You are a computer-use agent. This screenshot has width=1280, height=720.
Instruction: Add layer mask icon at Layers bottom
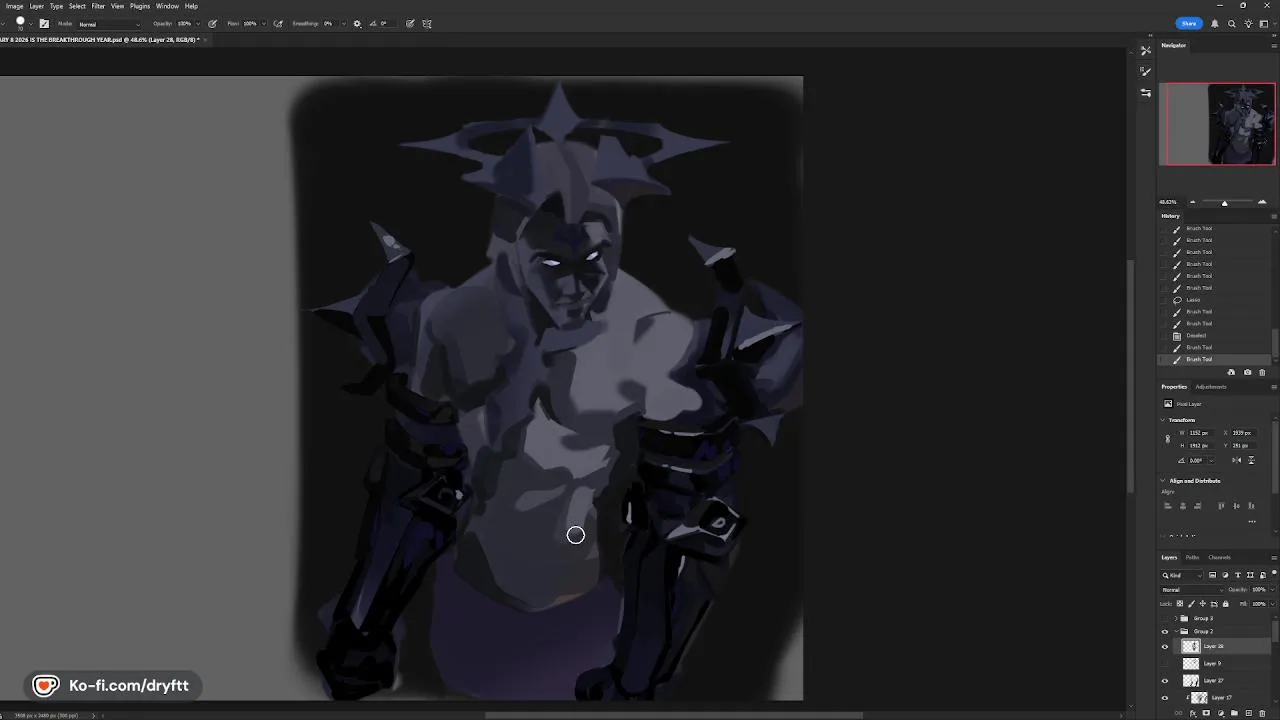coord(1206,713)
